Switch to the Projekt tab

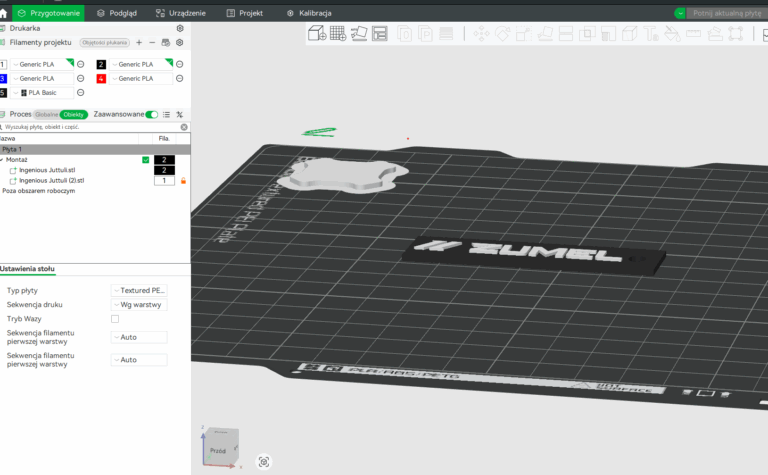tap(245, 13)
